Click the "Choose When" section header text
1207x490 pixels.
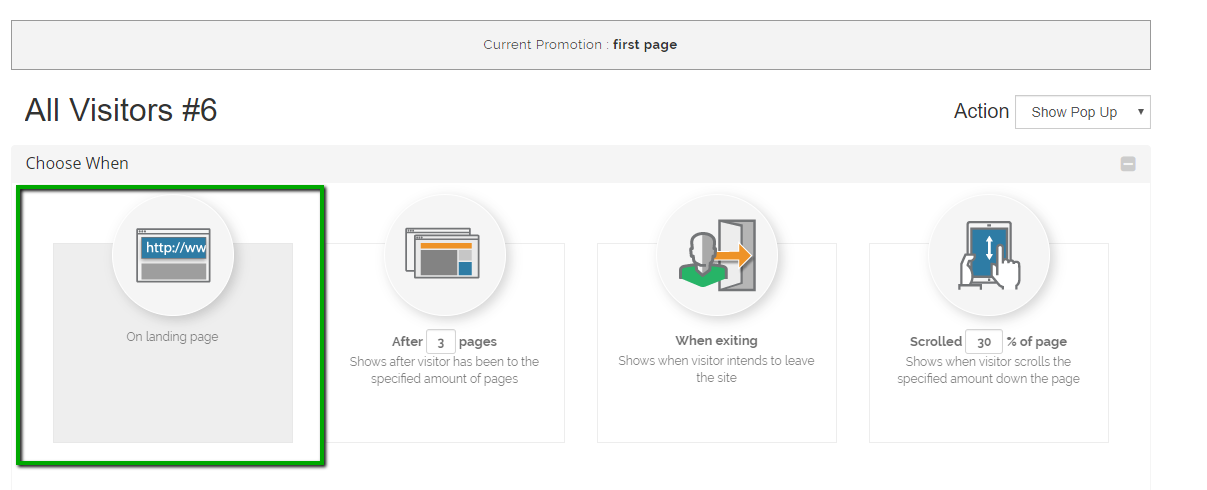(77, 163)
